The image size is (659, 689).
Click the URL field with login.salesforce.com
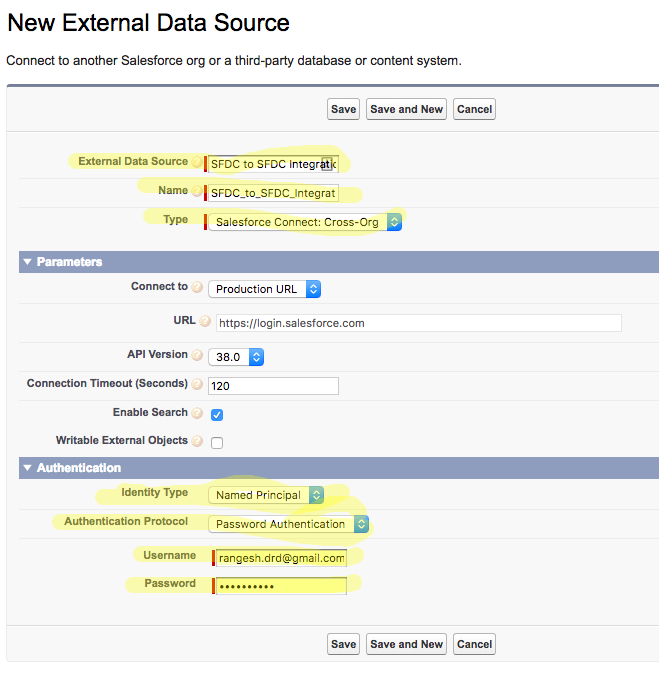419,323
